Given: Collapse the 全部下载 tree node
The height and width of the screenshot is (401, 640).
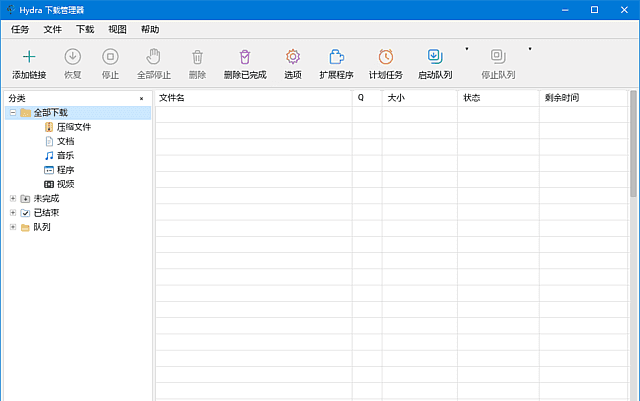Looking at the screenshot, I should tap(13, 112).
